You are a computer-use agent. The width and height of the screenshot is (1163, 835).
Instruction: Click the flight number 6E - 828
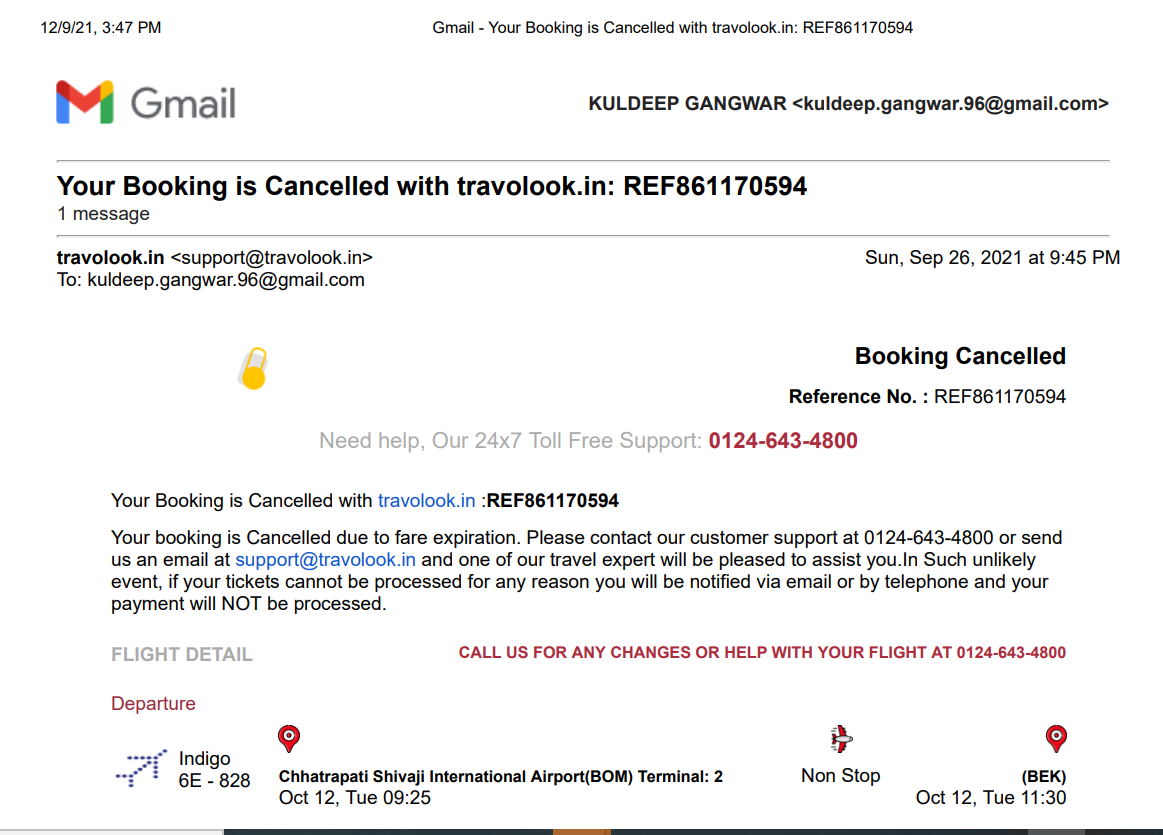214,780
